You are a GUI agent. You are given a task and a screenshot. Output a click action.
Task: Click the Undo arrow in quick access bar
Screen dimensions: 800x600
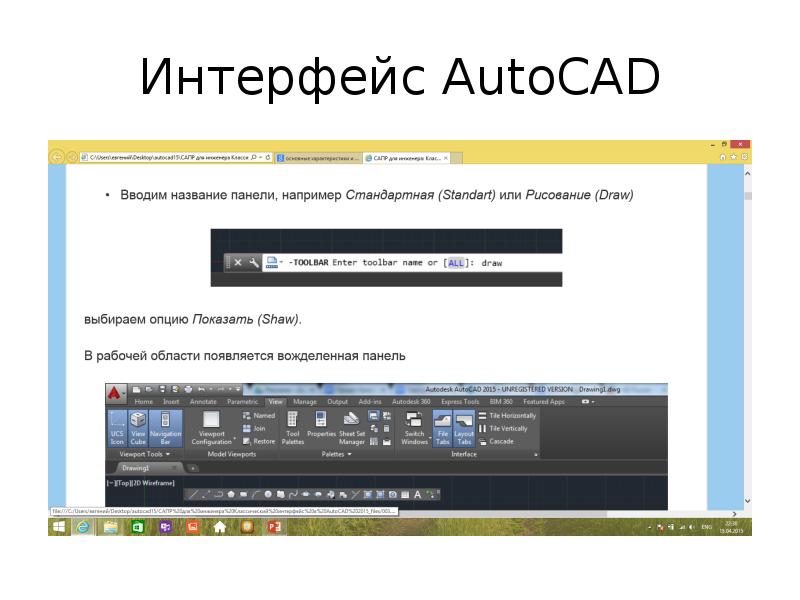click(x=202, y=389)
